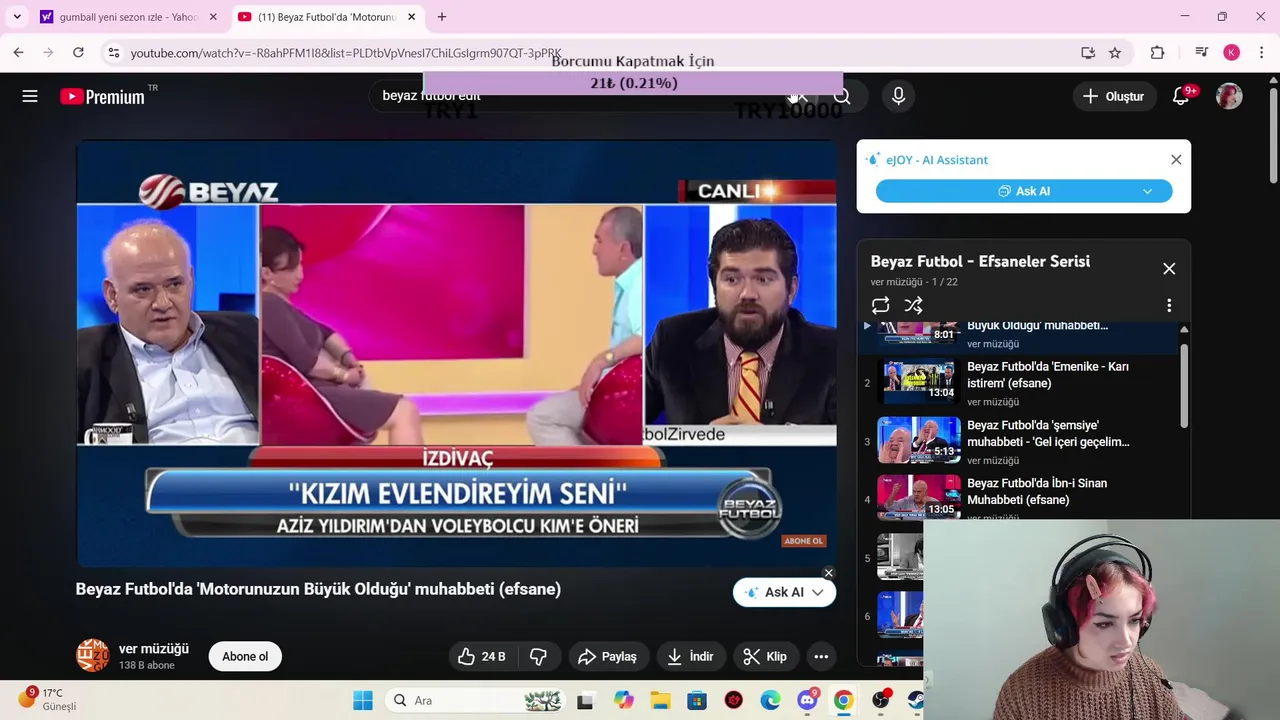Open the 'ver müzüğü' channel avatar
Viewport: 1280px width, 720px height.
tap(93, 656)
